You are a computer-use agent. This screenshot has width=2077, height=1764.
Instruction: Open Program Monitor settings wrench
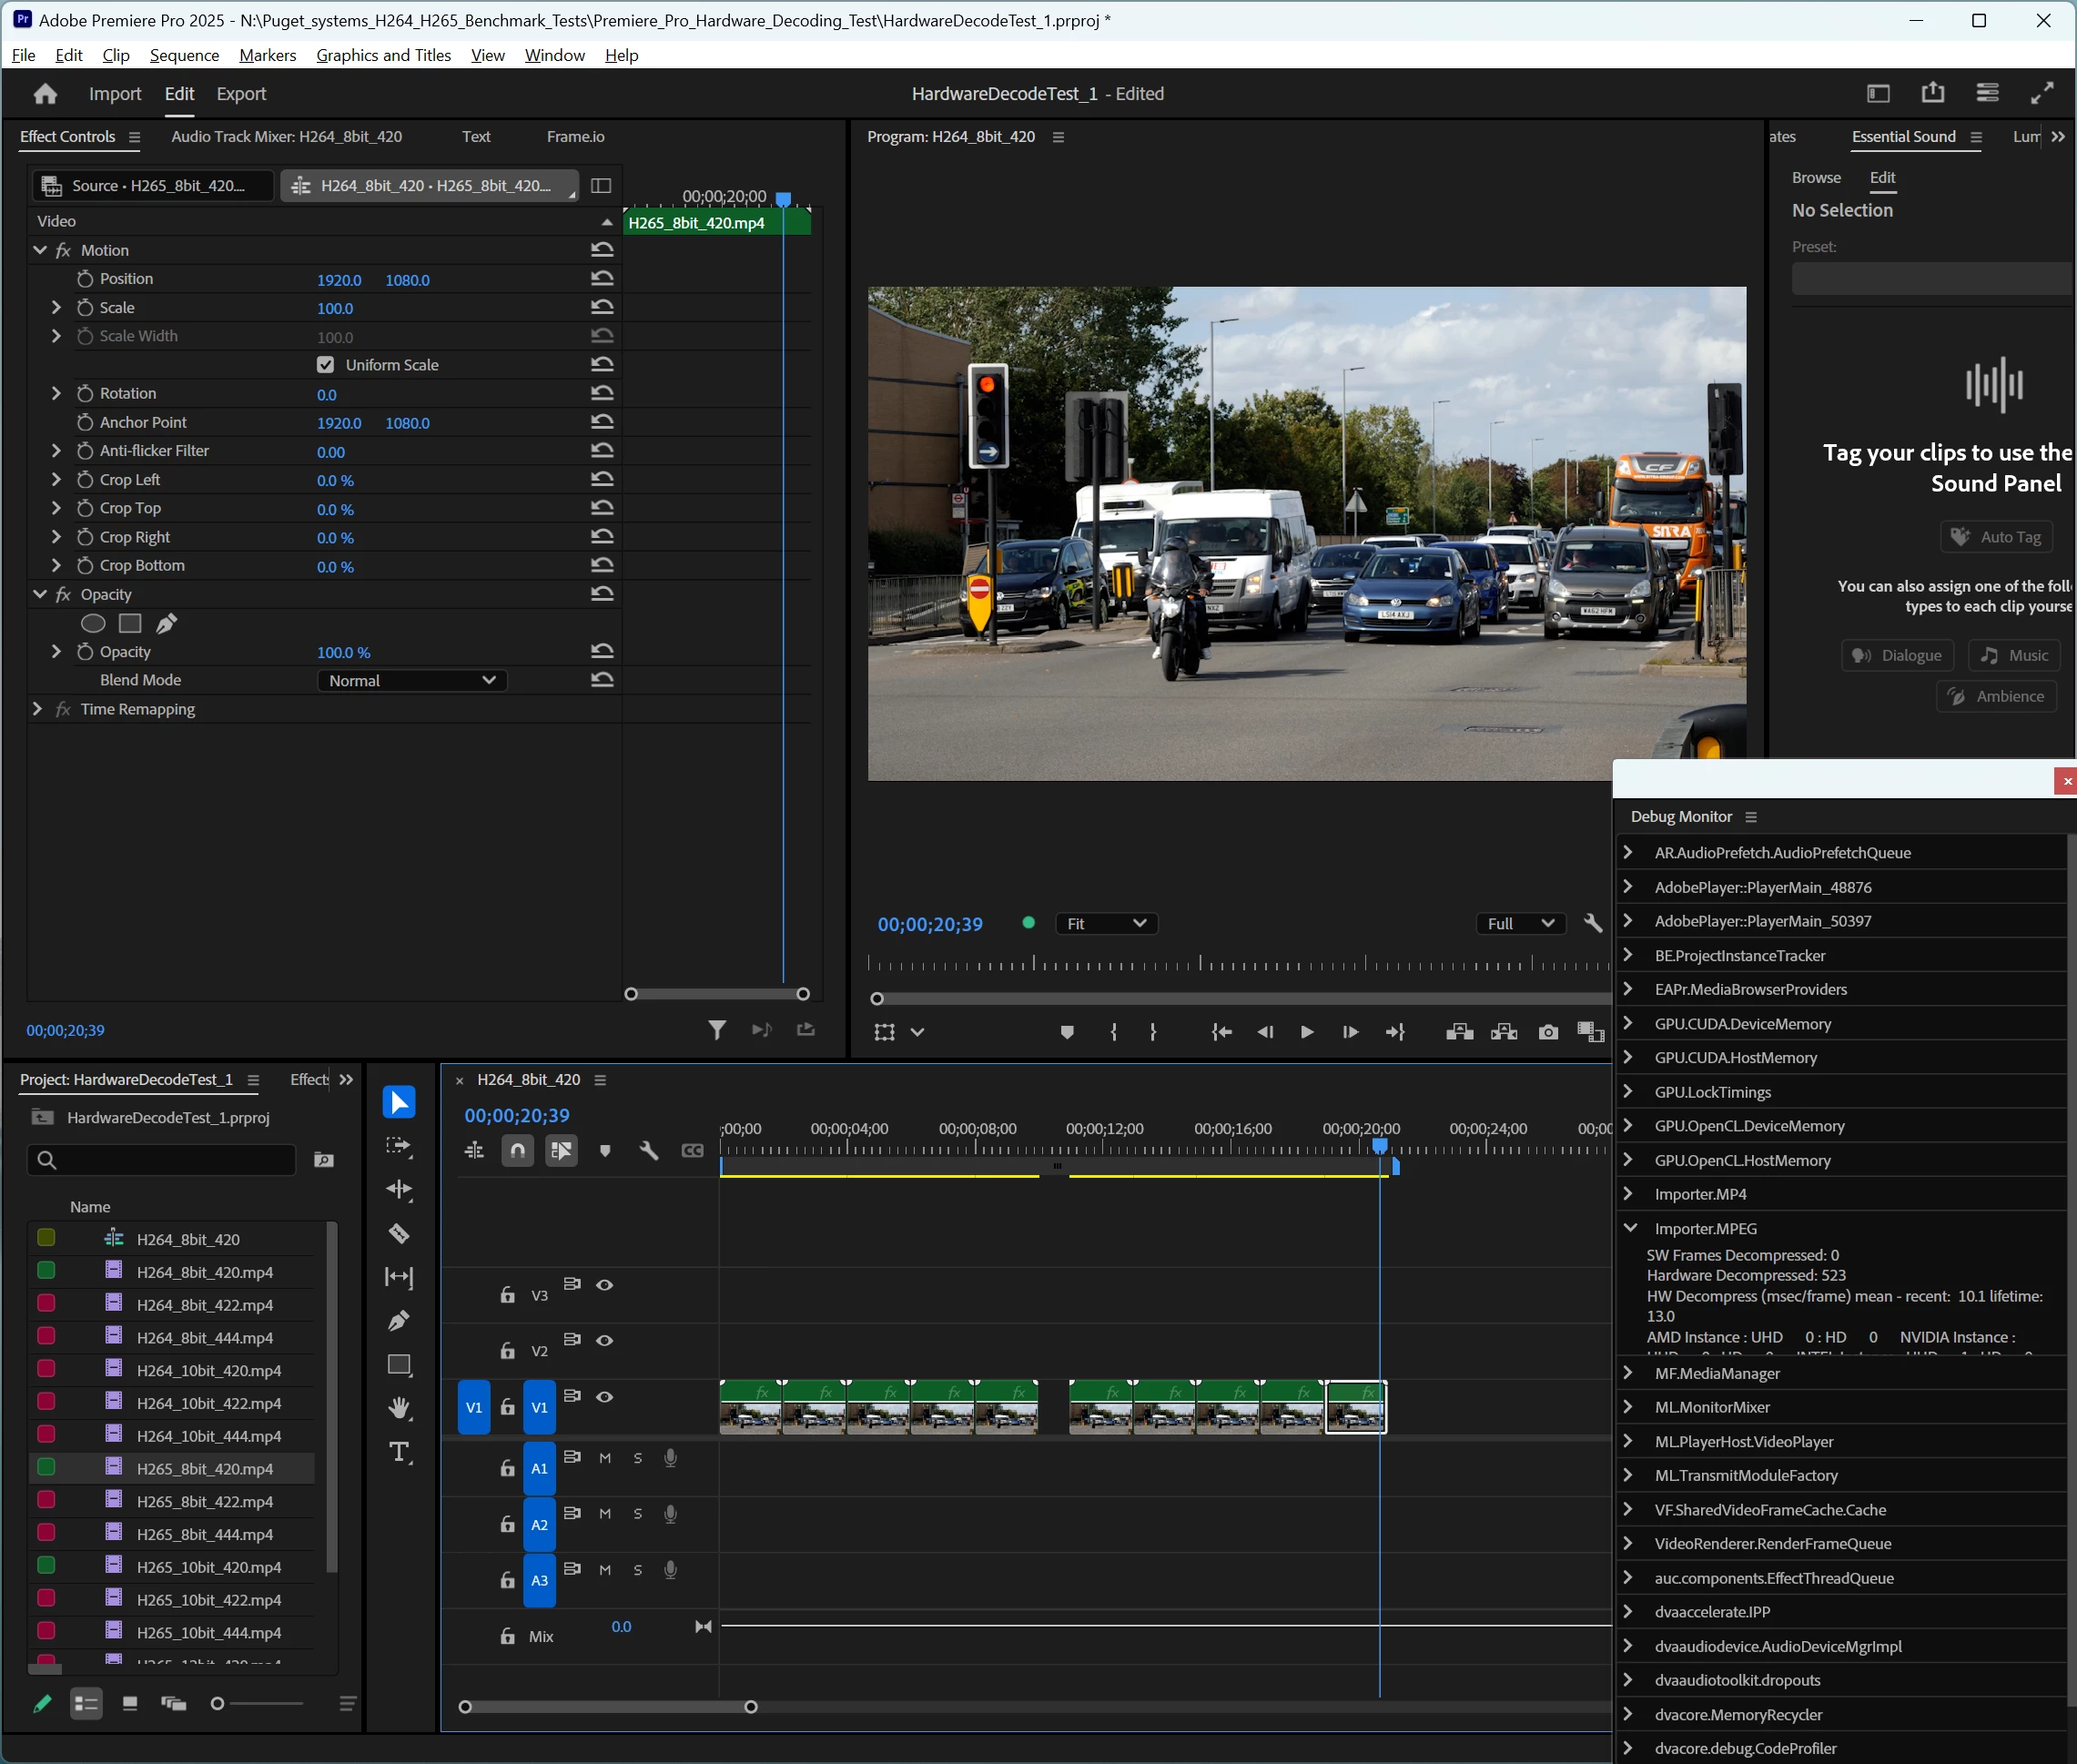[x=1593, y=923]
